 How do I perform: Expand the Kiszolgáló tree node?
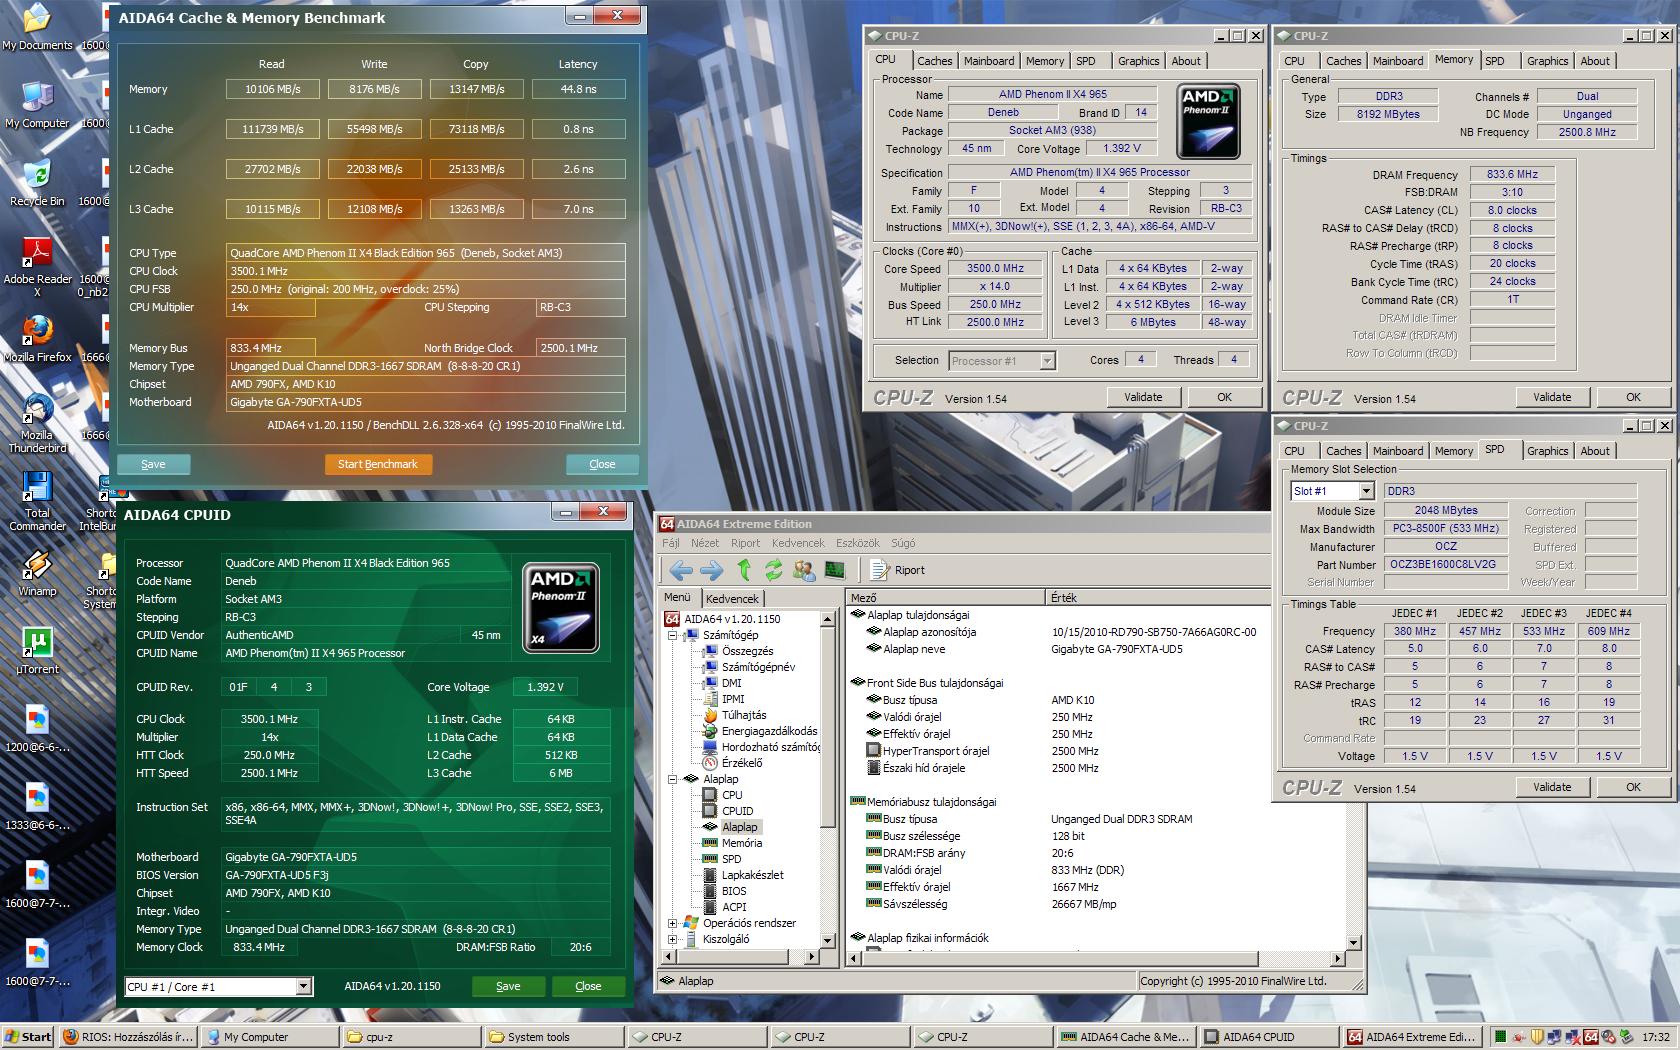(x=673, y=939)
